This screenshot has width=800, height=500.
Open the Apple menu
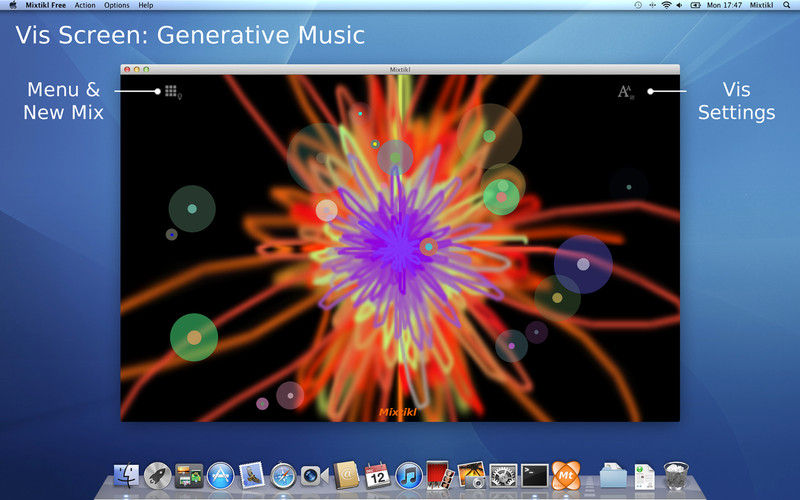click(13, 5)
